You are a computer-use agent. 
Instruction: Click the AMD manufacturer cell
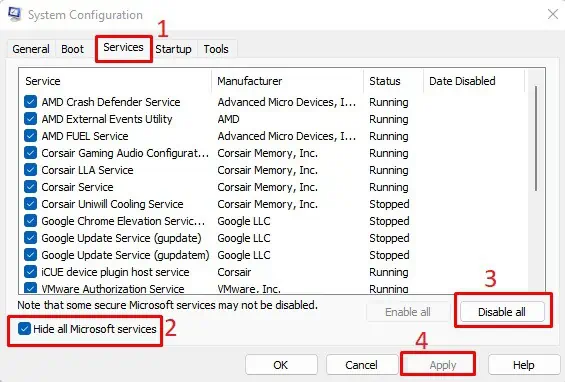[x=228, y=119]
